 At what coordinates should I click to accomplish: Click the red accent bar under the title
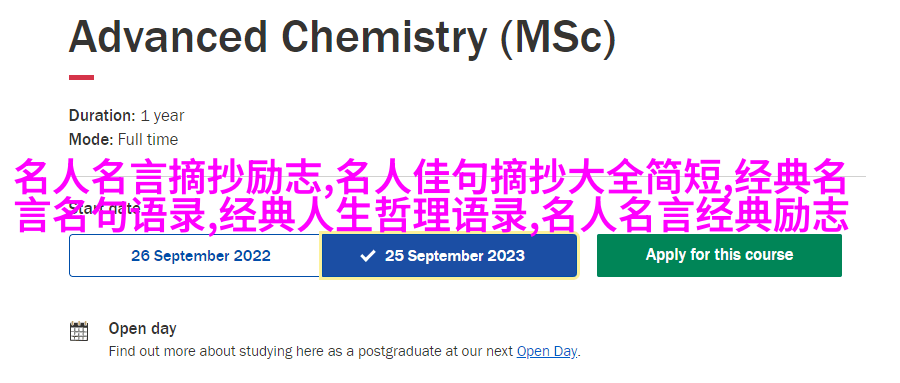click(82, 77)
